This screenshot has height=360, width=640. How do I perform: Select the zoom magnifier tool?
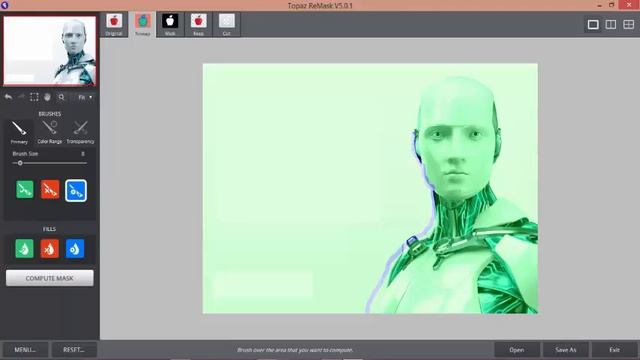(61, 97)
